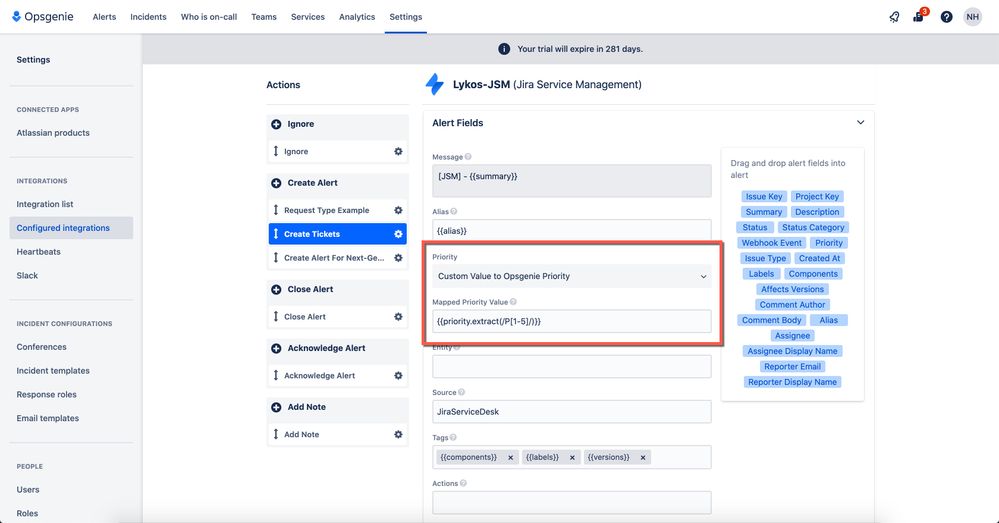
Task: Click the Mapped Priority Value field
Action: pos(571,322)
